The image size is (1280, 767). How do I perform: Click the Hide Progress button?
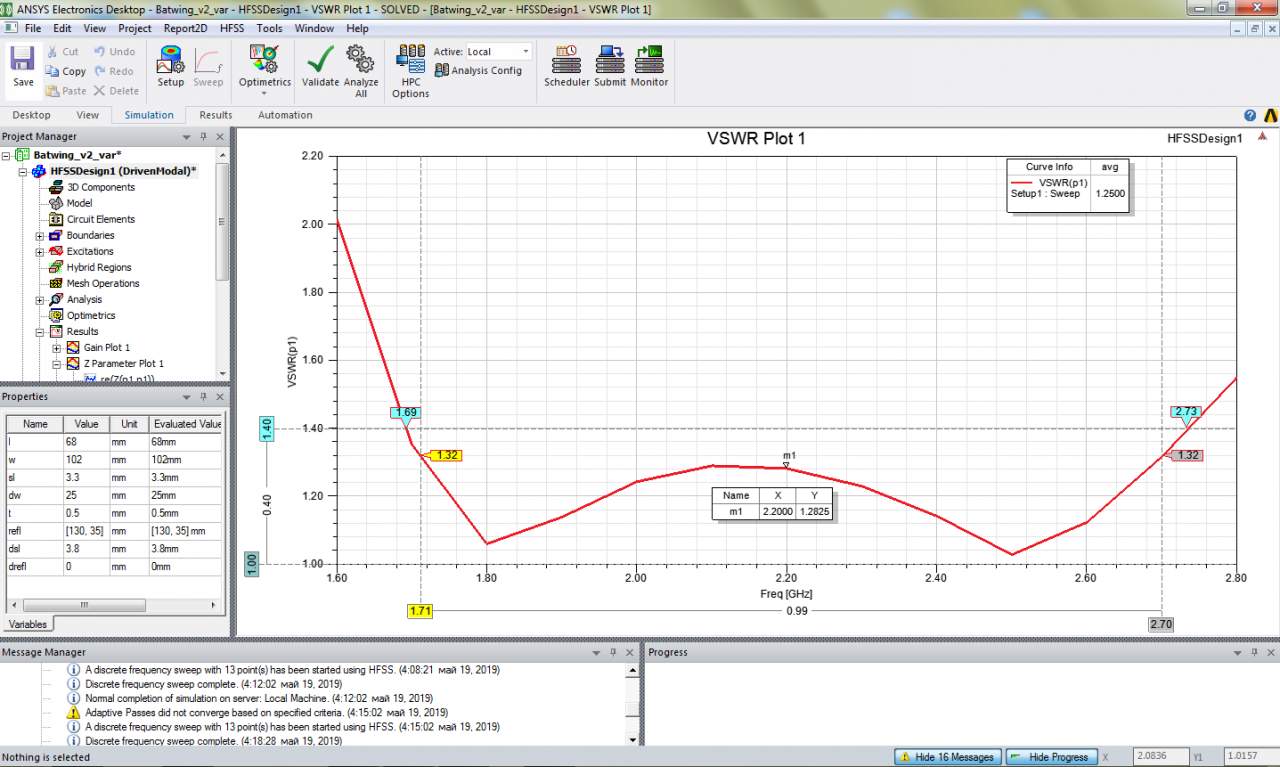[1050, 757]
